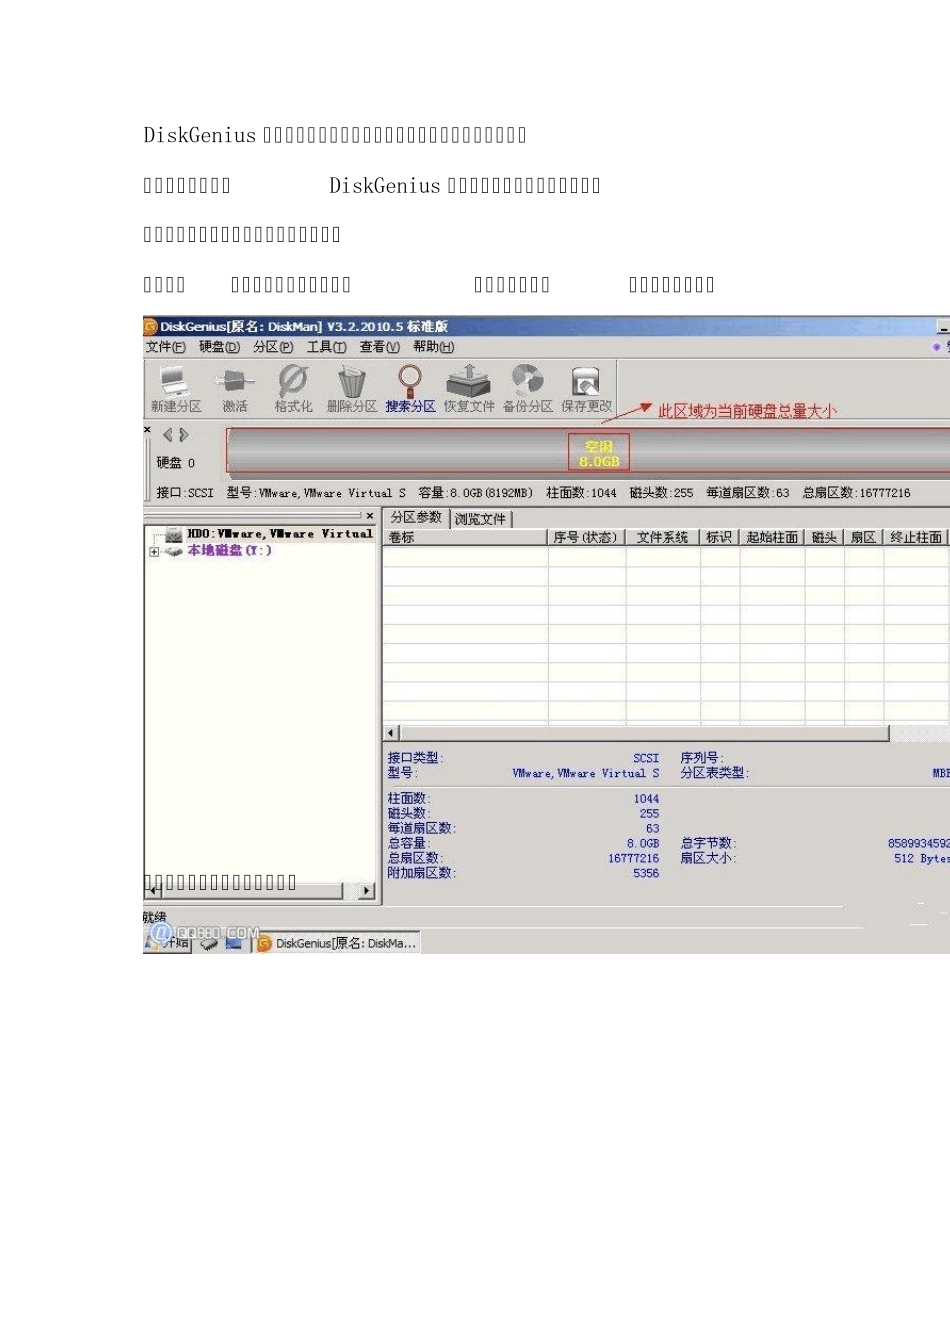Click the 终止柱面 column header

(916, 537)
